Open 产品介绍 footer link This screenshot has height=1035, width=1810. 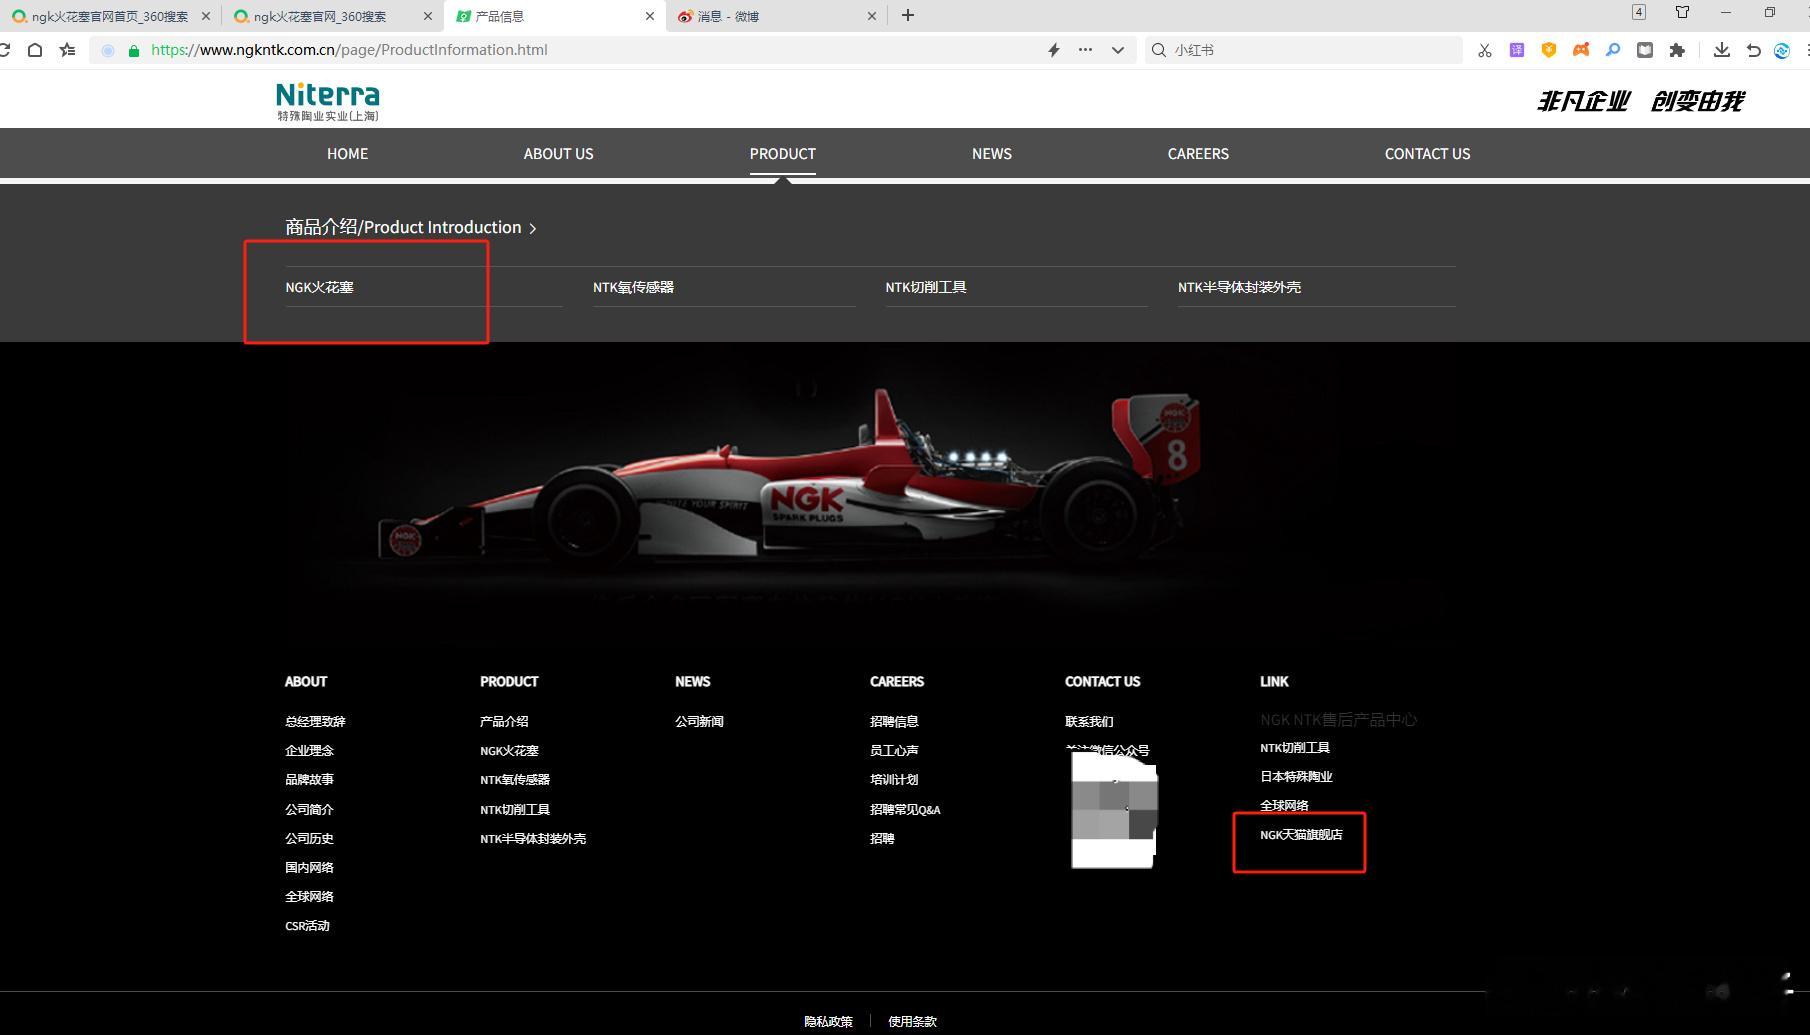tap(504, 721)
